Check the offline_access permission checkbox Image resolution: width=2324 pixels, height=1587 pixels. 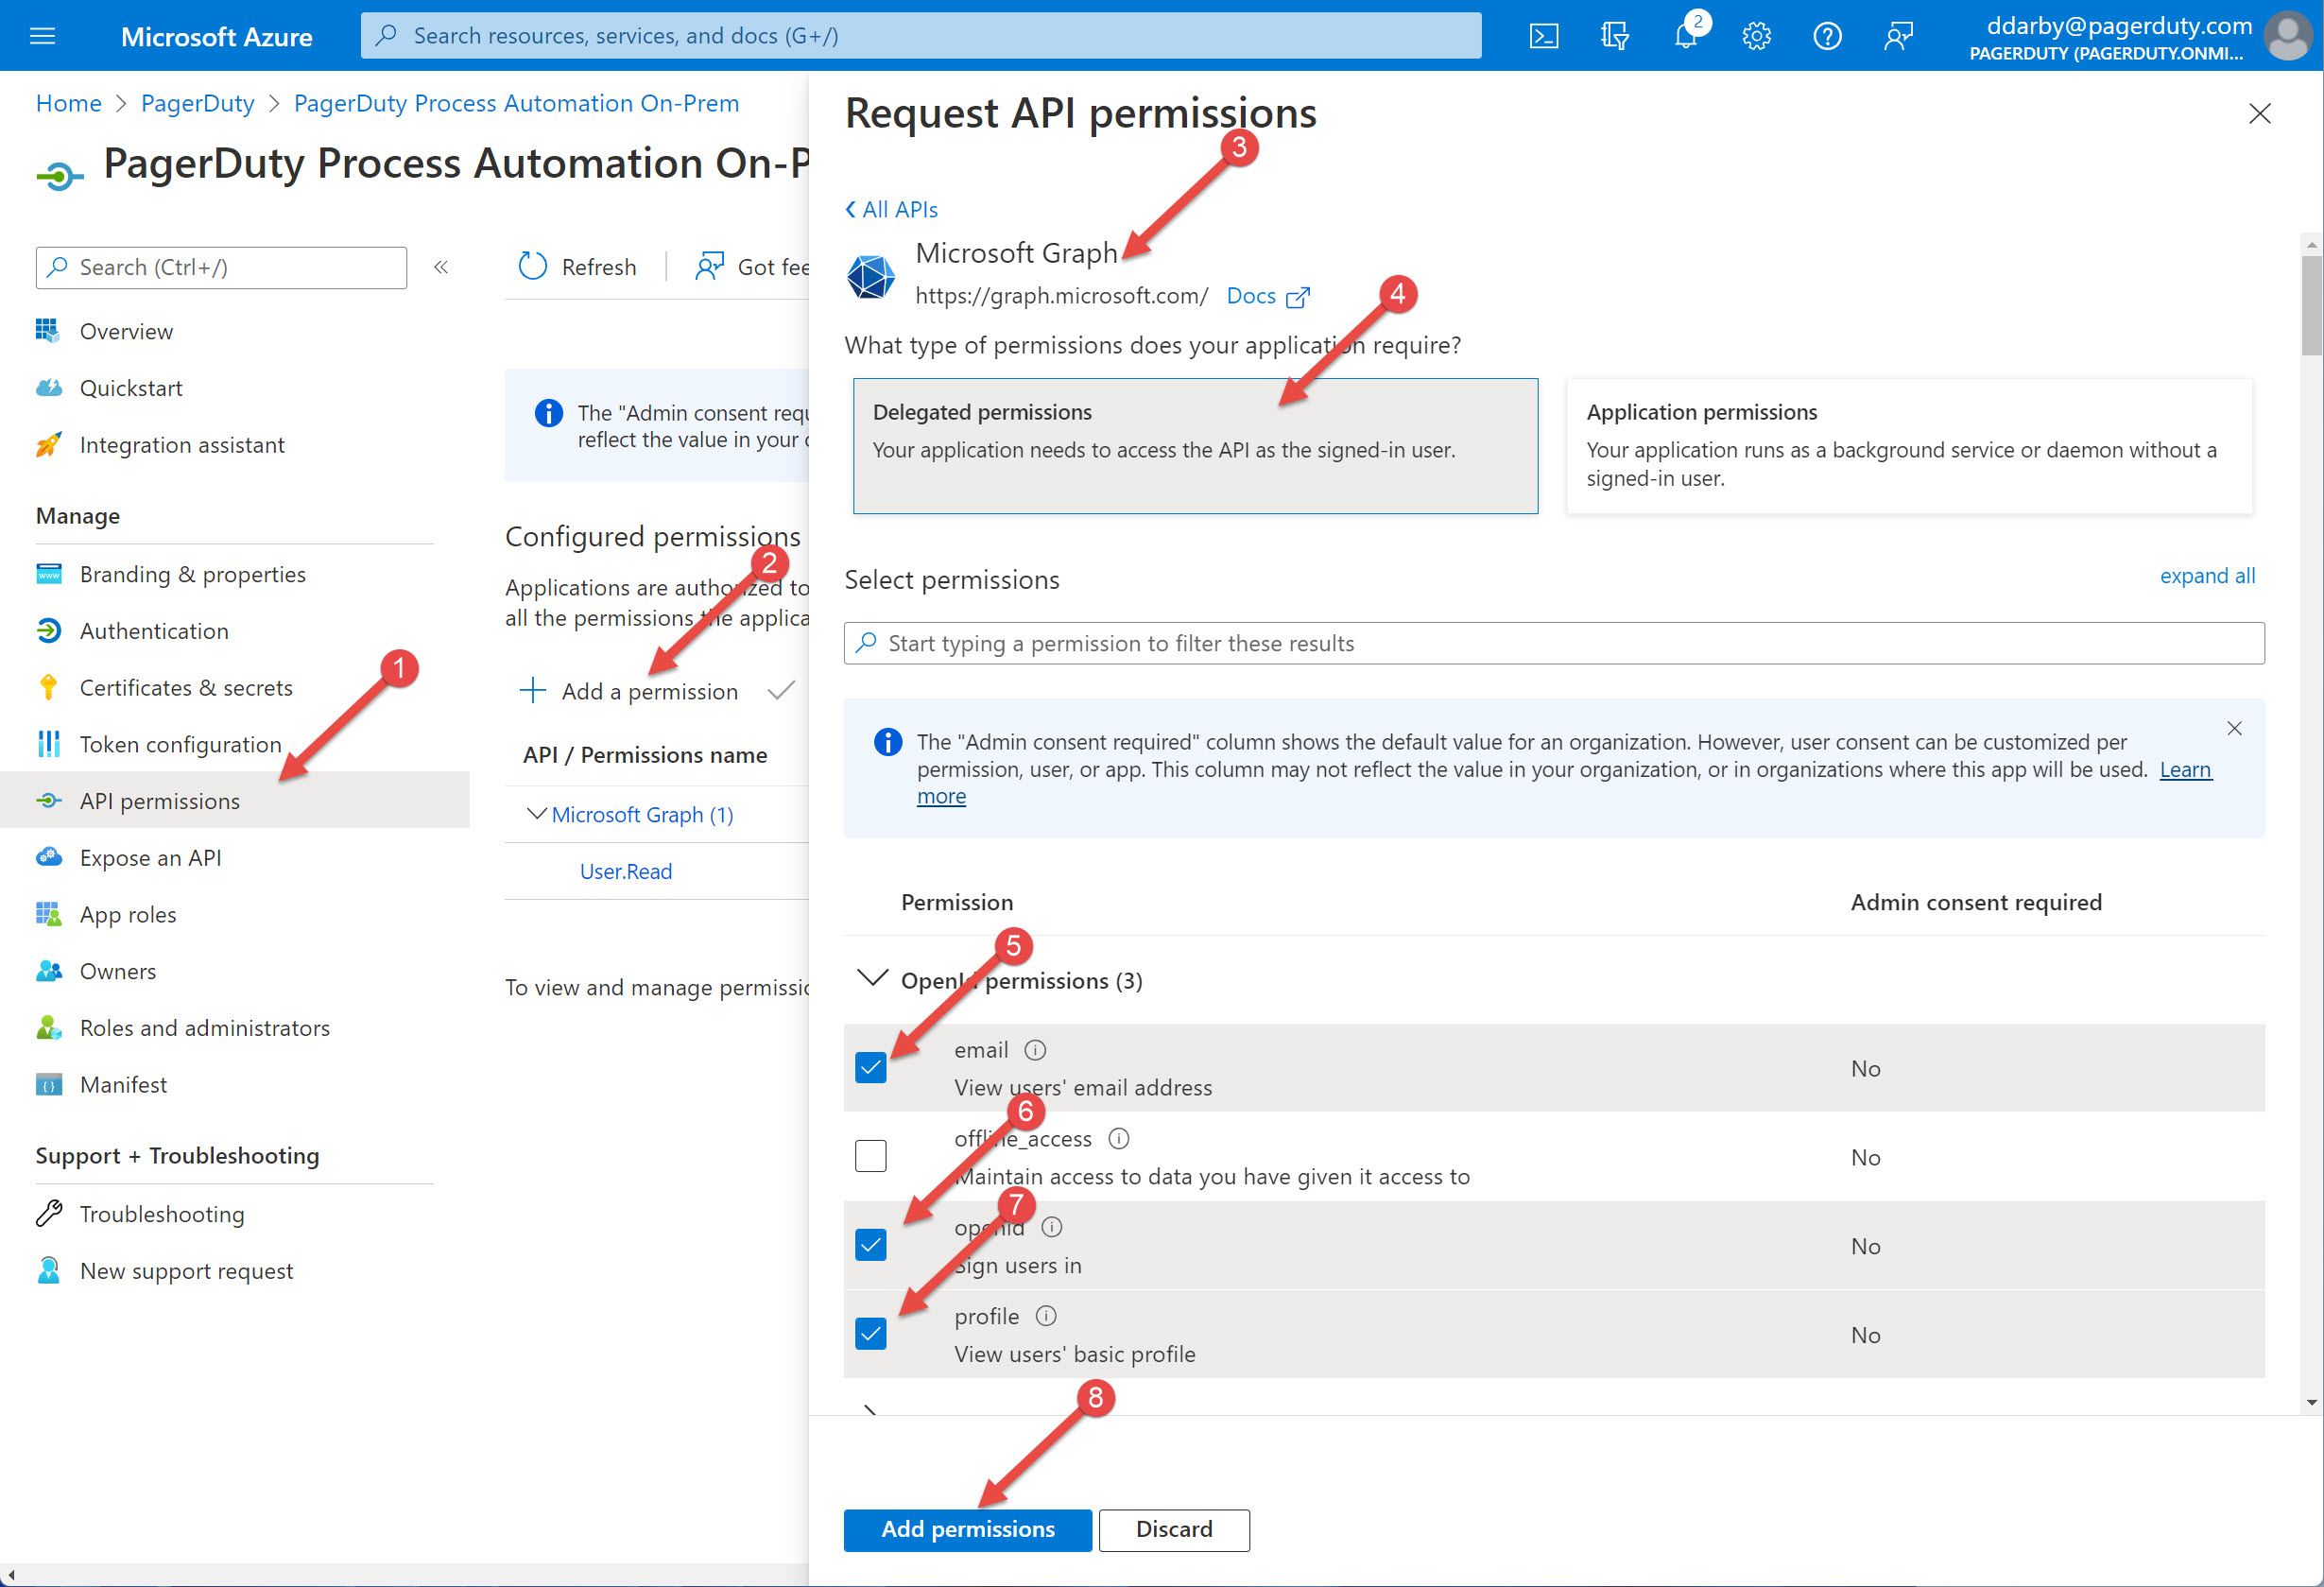coord(871,1156)
